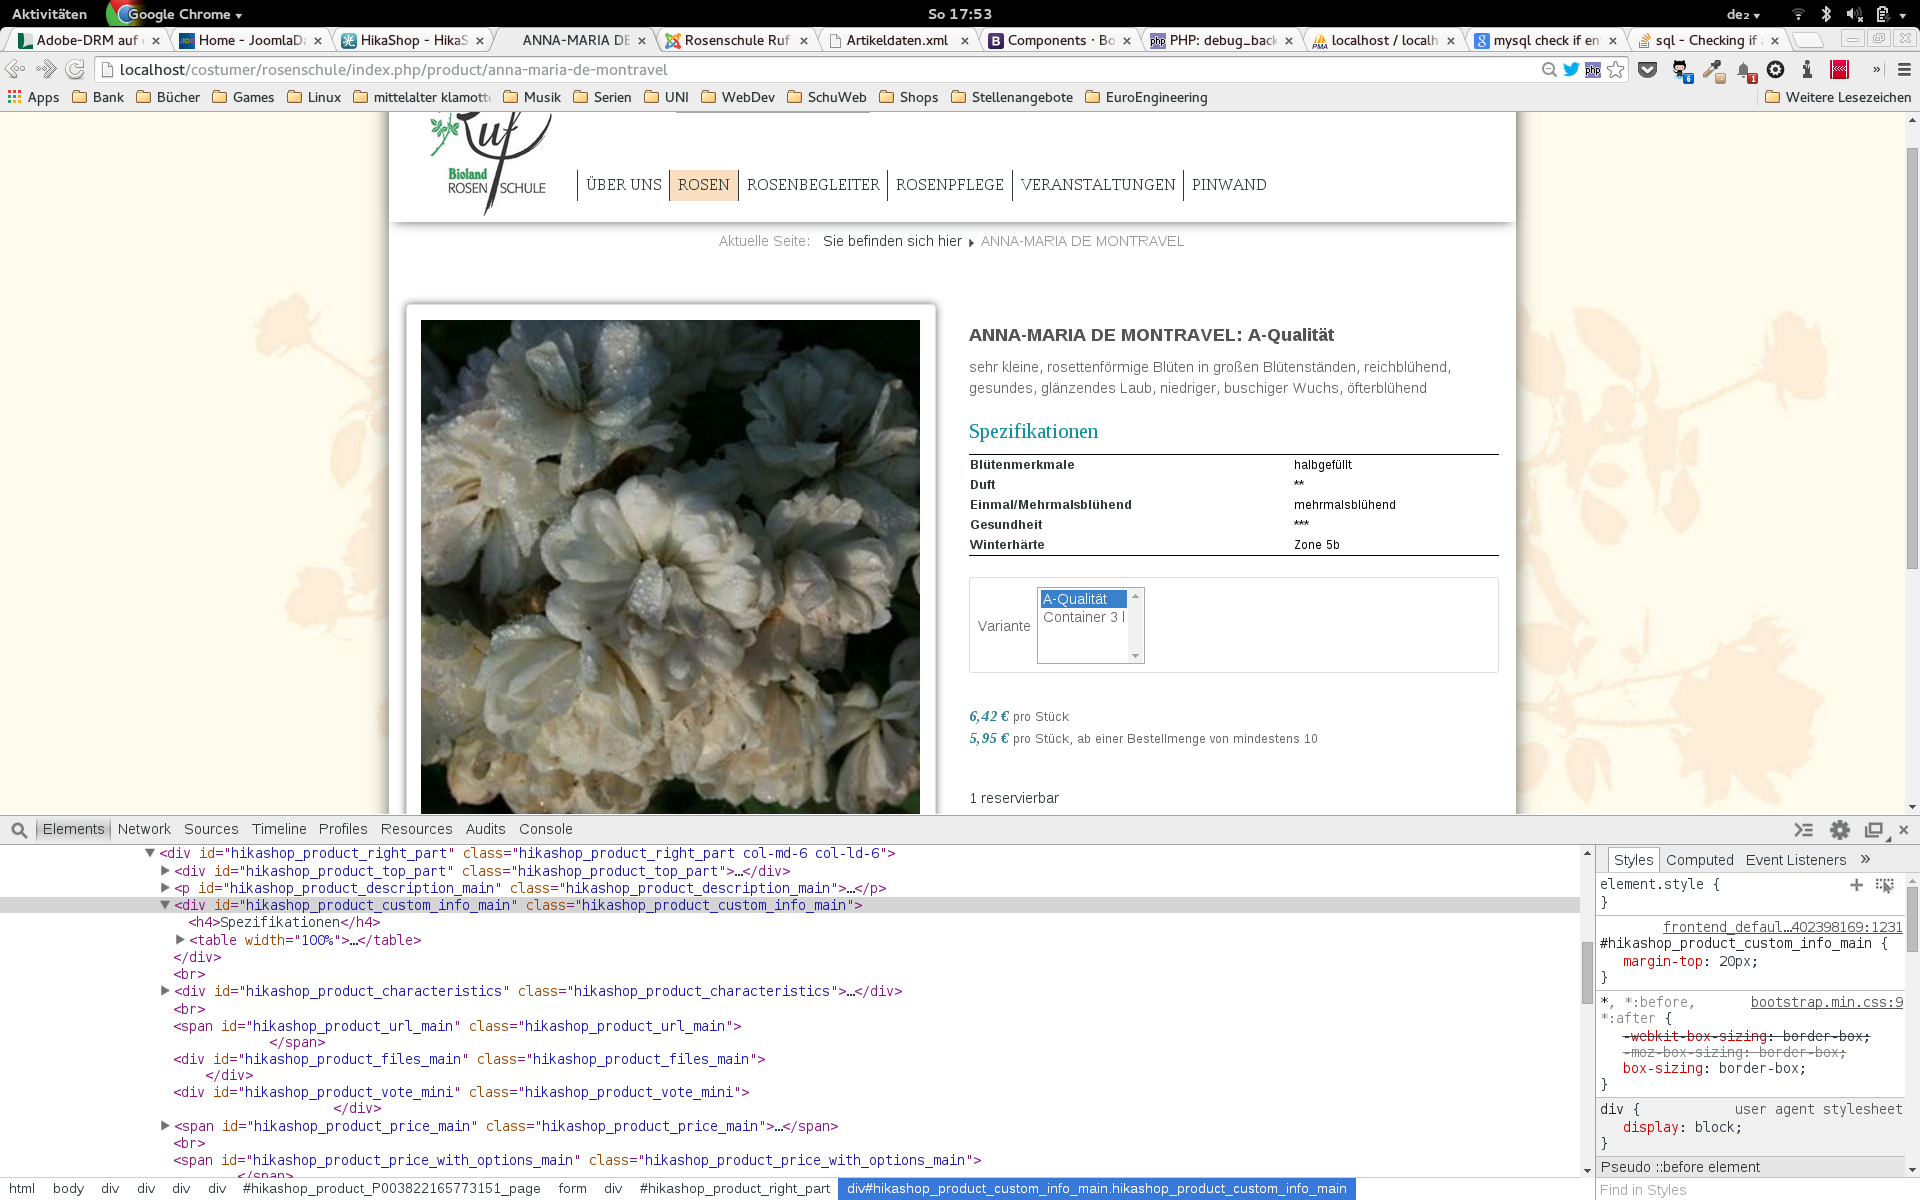The width and height of the screenshot is (1920, 1200).
Task: Click the DevTools inspect element magnifier icon
Action: [19, 830]
